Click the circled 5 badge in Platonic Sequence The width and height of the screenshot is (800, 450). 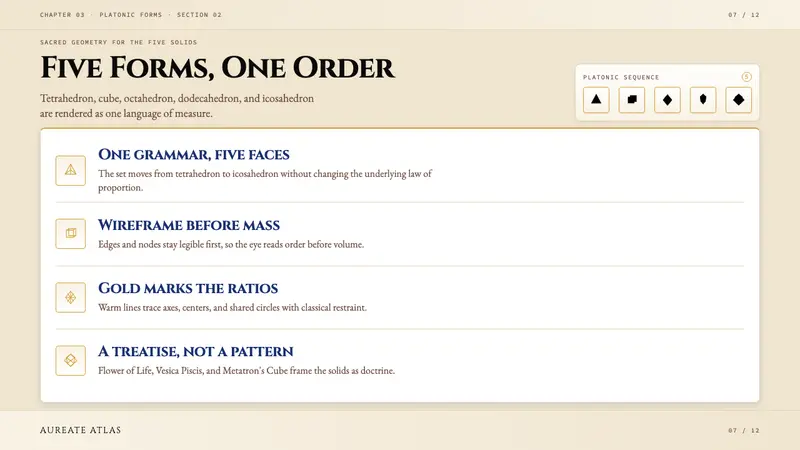746,77
